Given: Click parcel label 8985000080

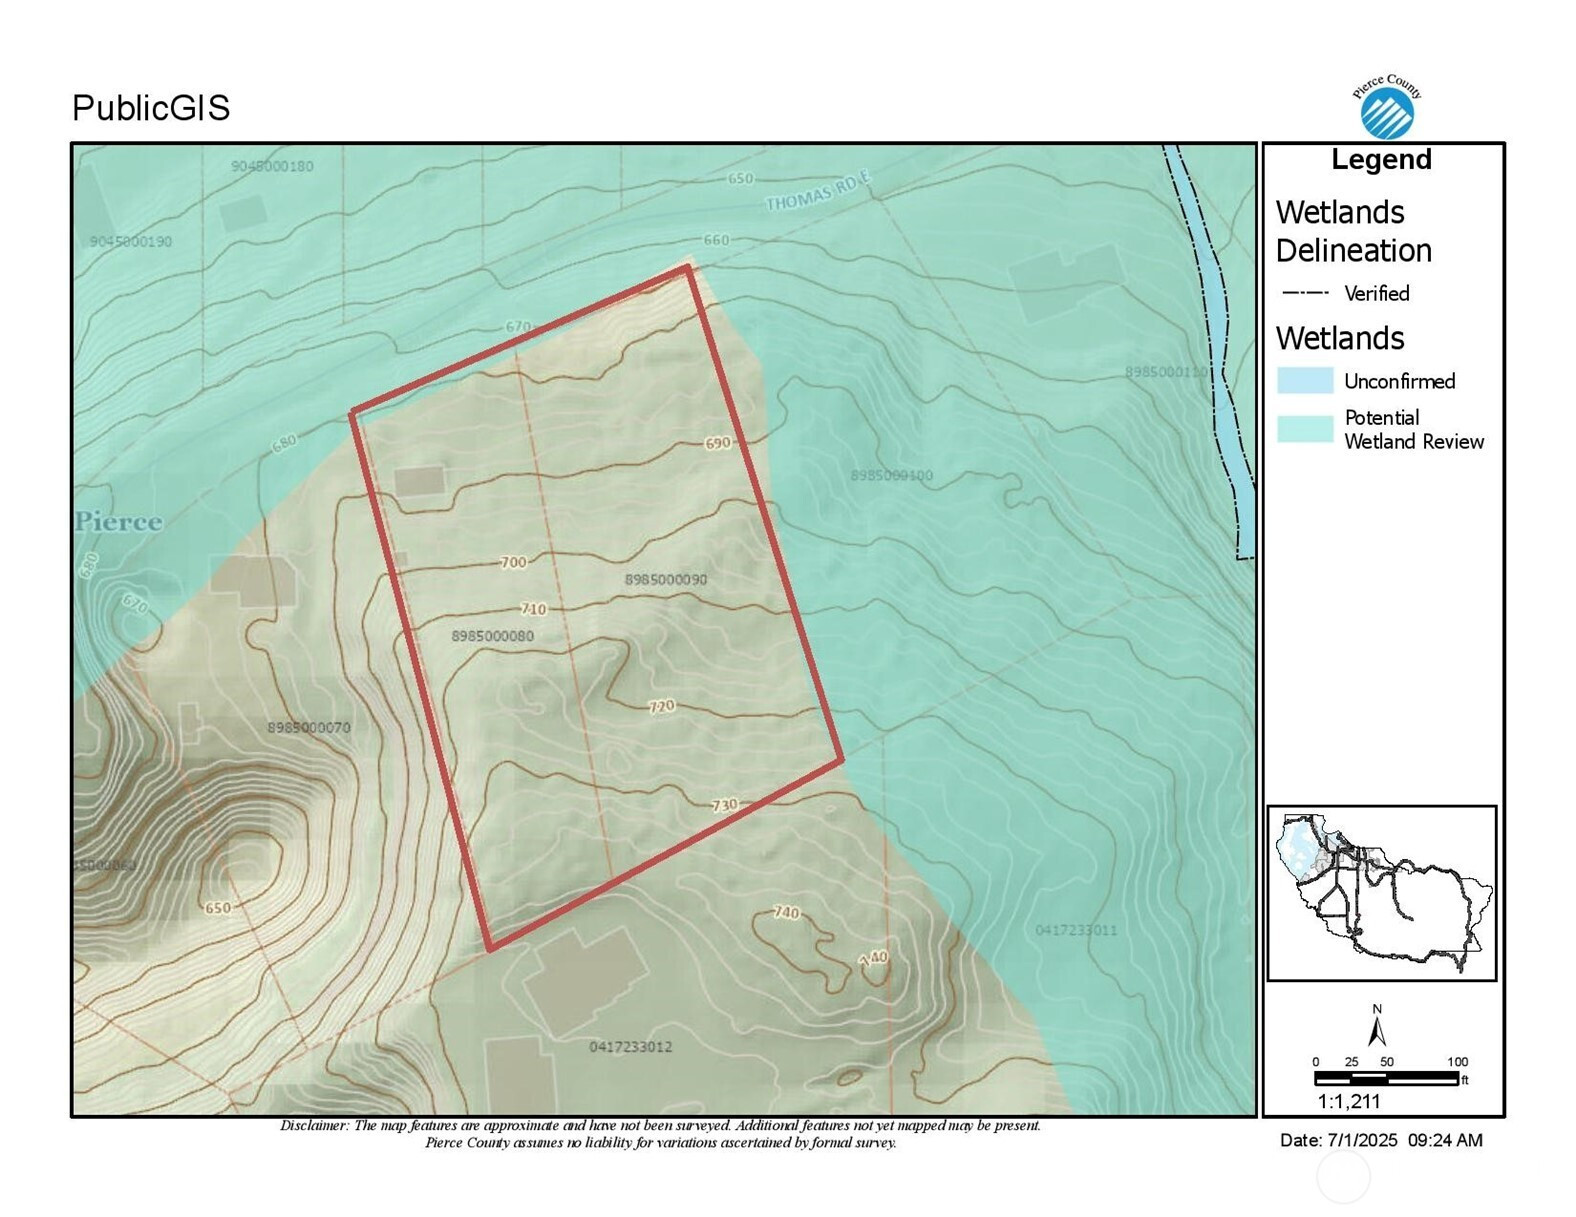Looking at the screenshot, I should 492,636.
